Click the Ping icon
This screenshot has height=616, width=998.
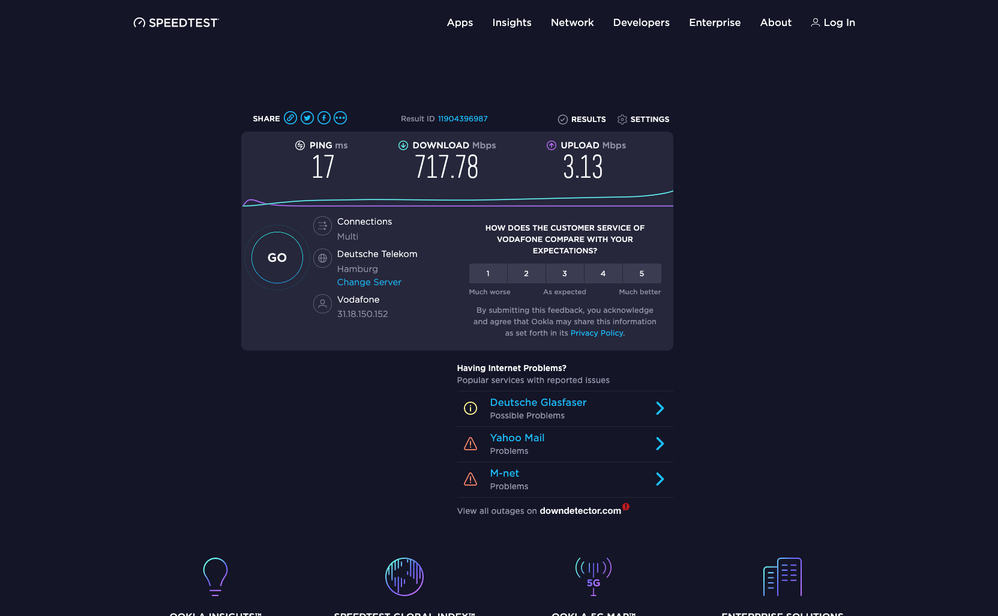point(300,145)
